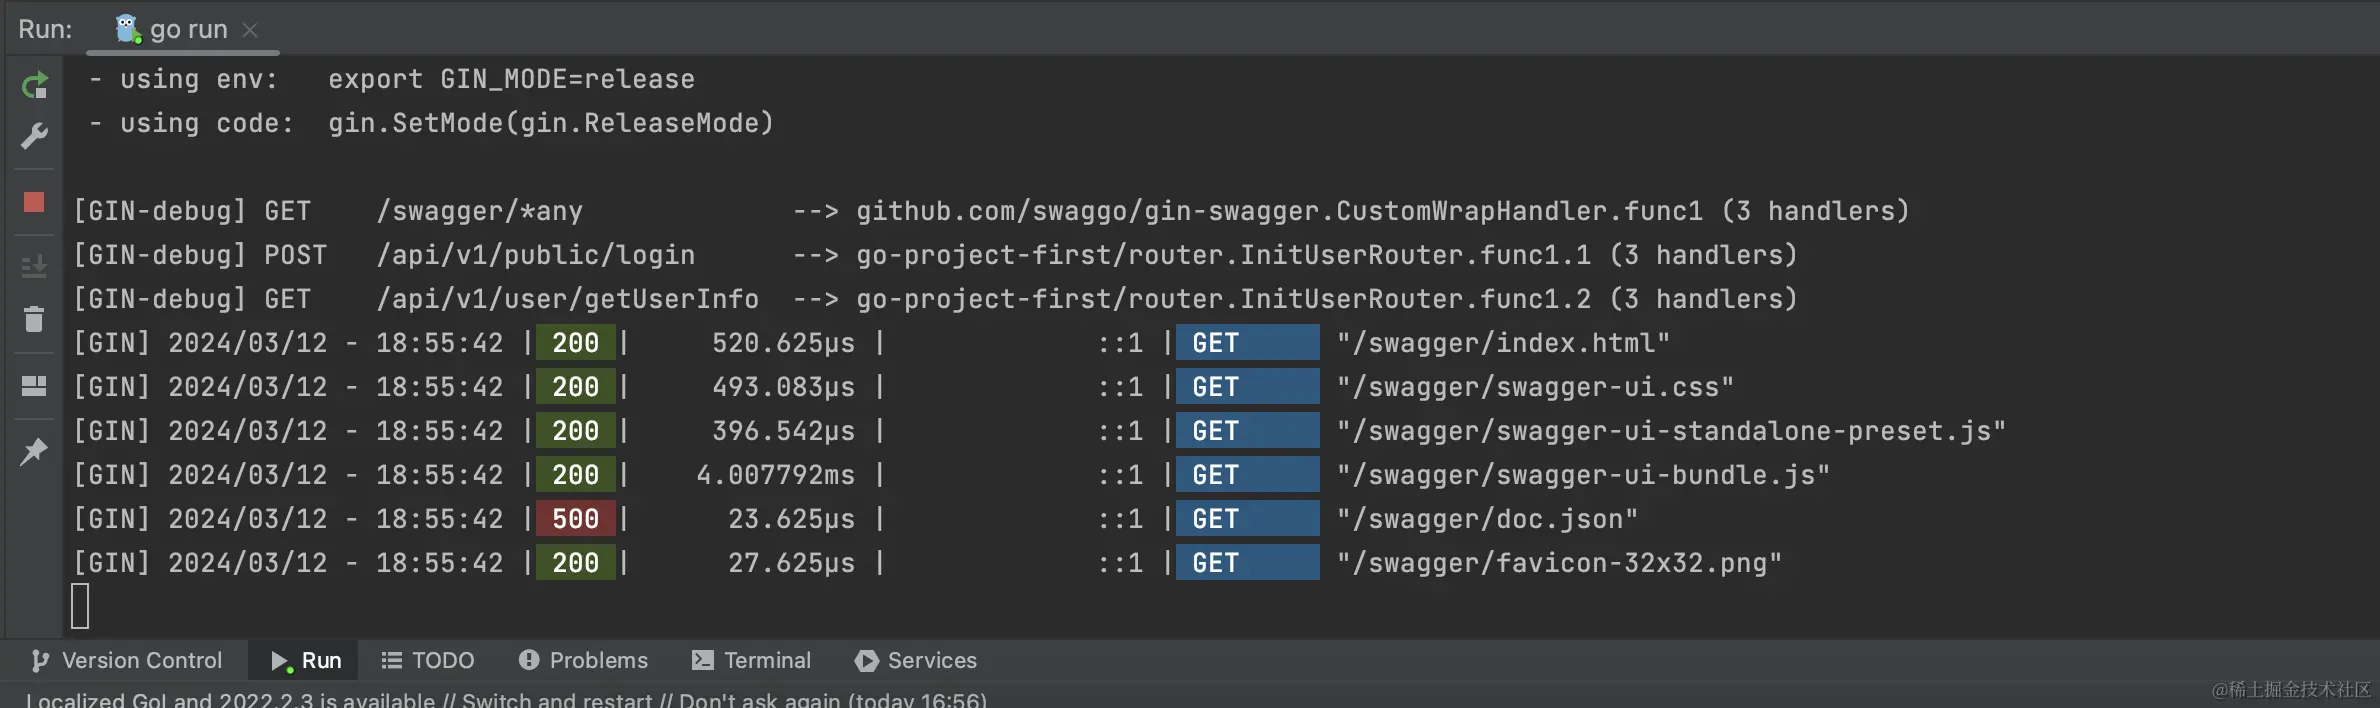Pin the run tab
The image size is (2380, 708).
click(x=34, y=451)
